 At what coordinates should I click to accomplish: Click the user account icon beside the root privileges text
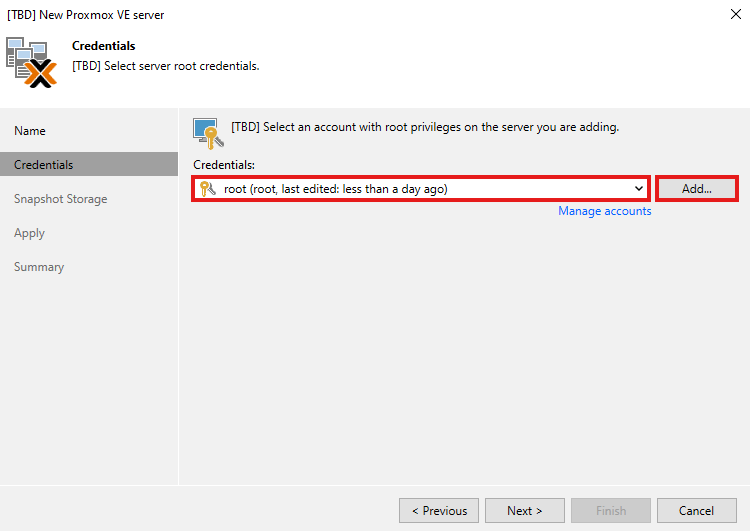(207, 131)
